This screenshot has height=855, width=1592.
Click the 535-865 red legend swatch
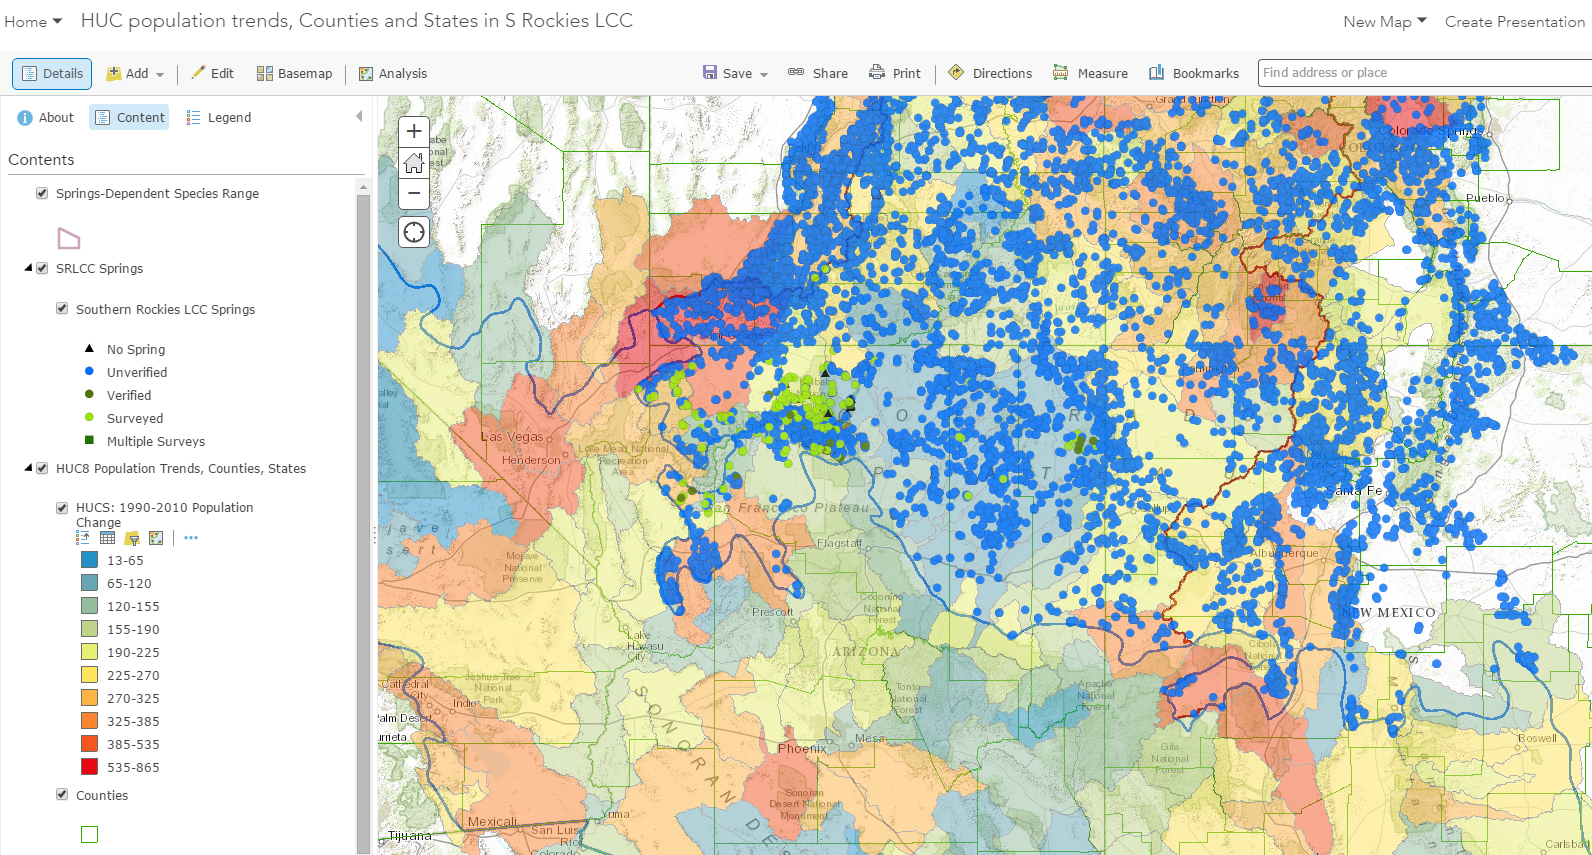pos(89,767)
